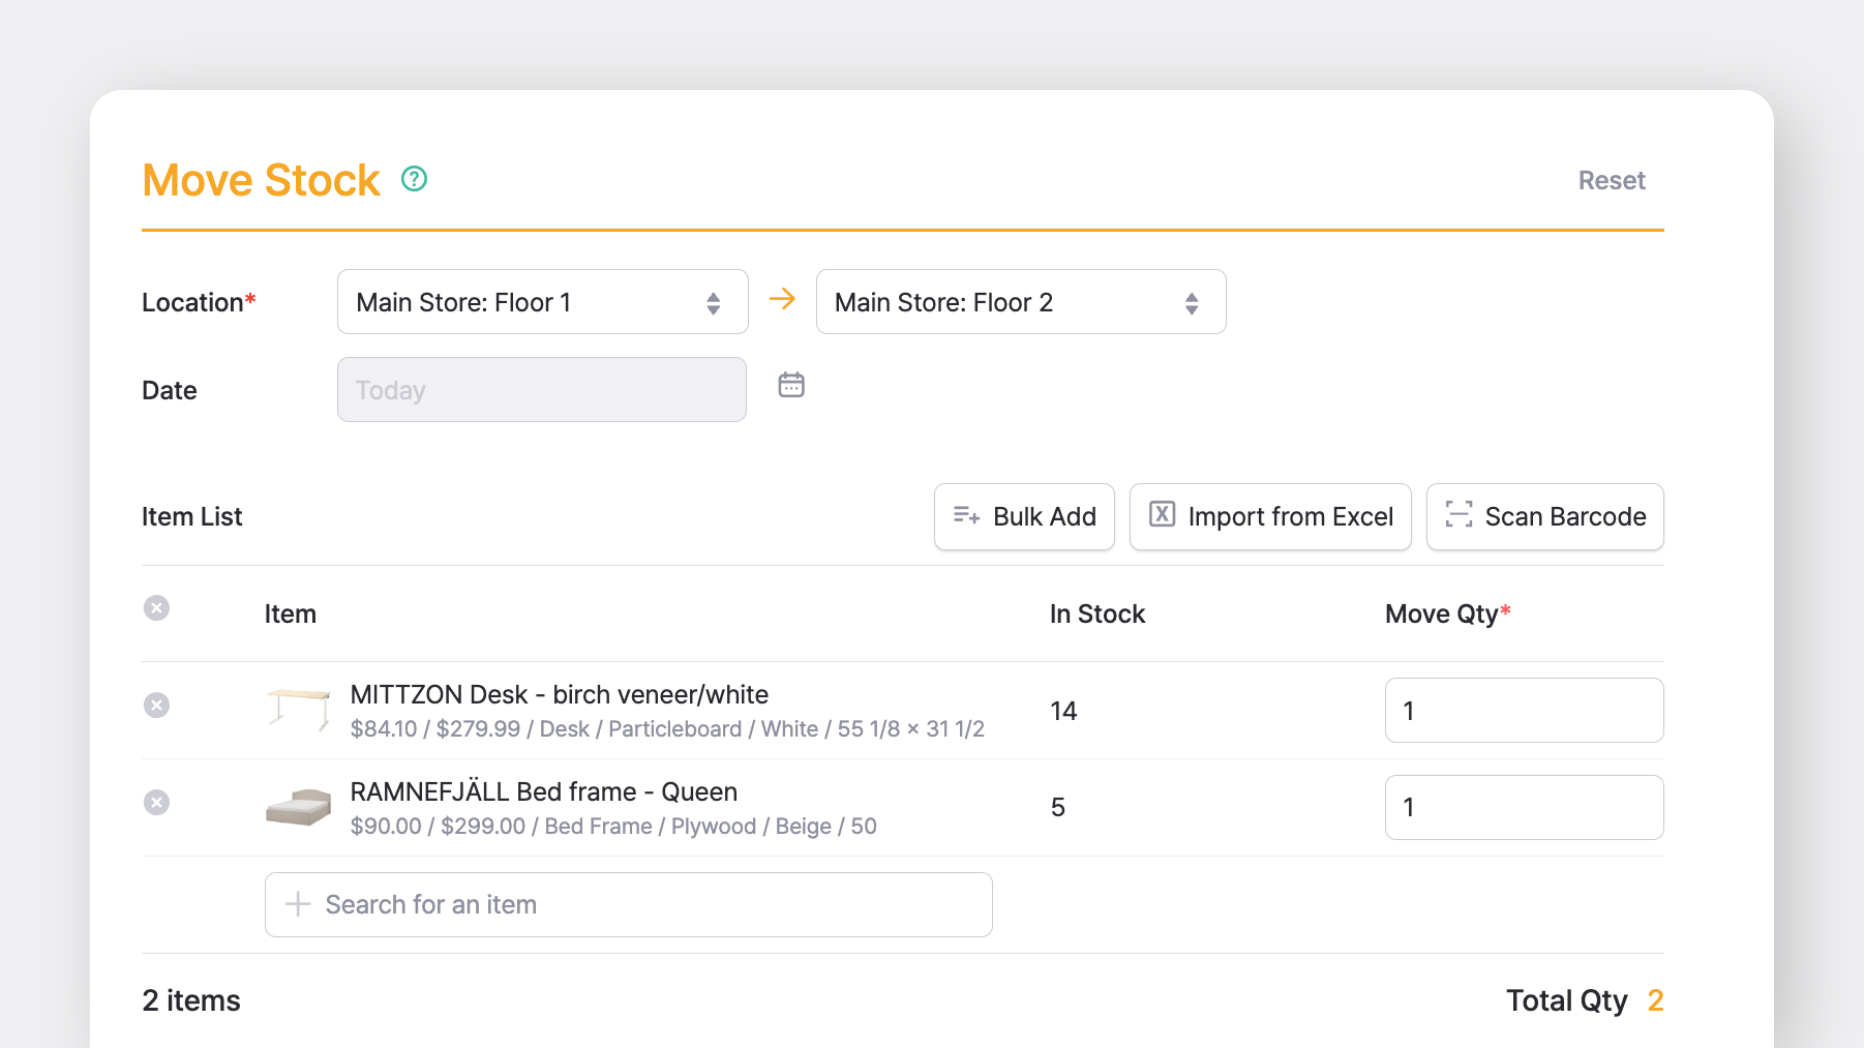Adjust the Move Qty for the bed frame

pyautogui.click(x=1523, y=807)
